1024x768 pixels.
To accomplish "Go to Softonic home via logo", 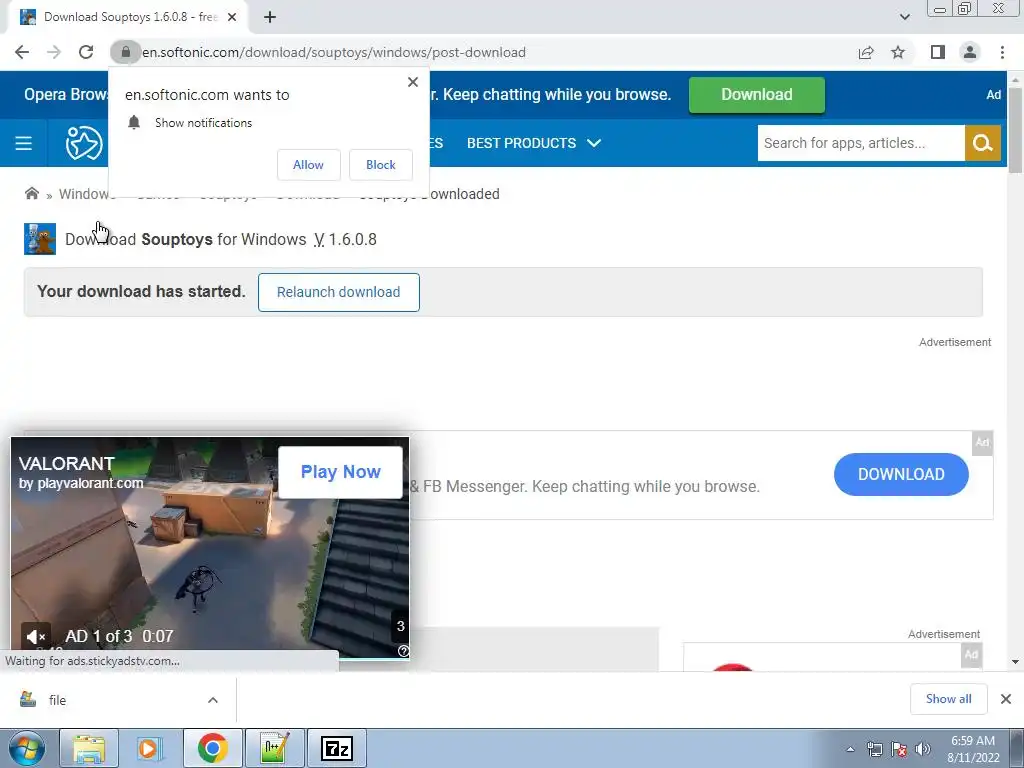I will (84, 143).
